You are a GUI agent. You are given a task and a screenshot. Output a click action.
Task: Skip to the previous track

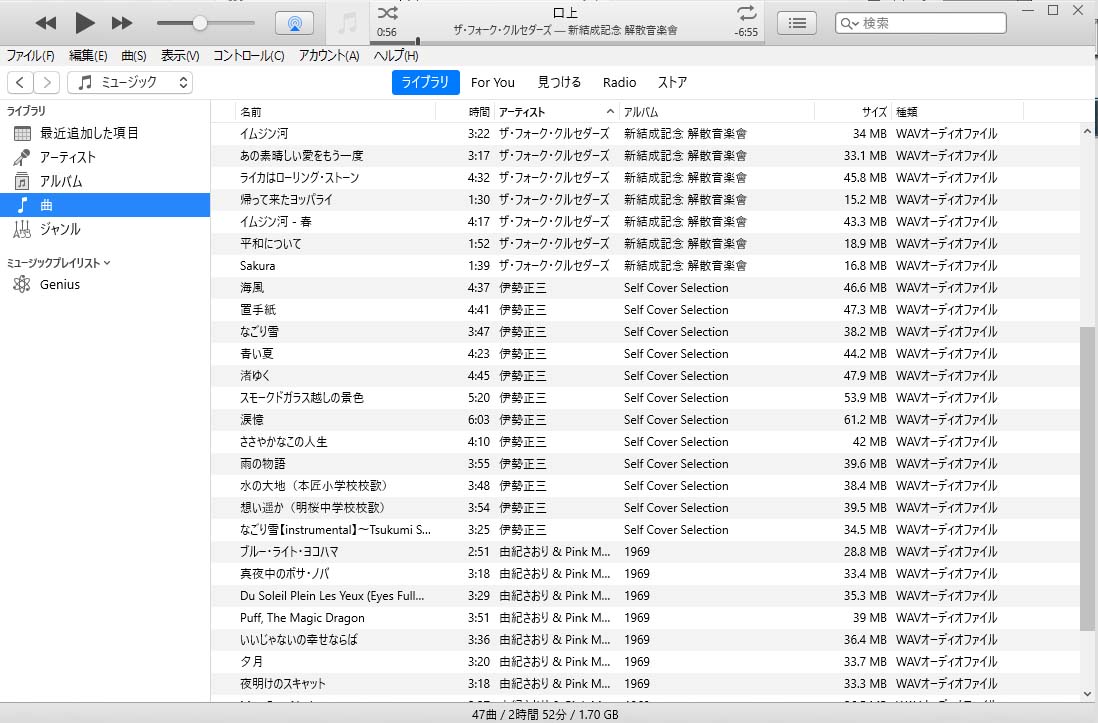(x=45, y=23)
